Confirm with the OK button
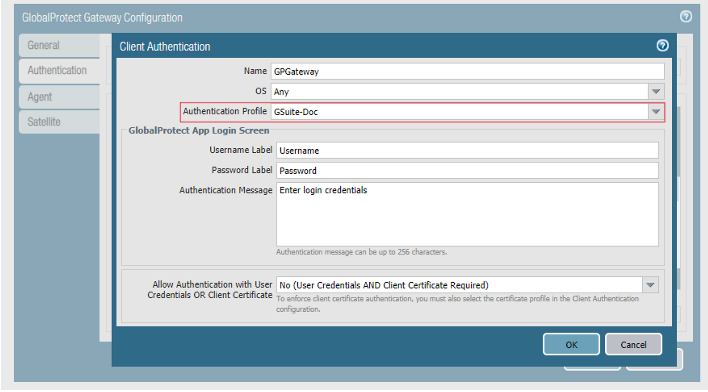 [571, 345]
